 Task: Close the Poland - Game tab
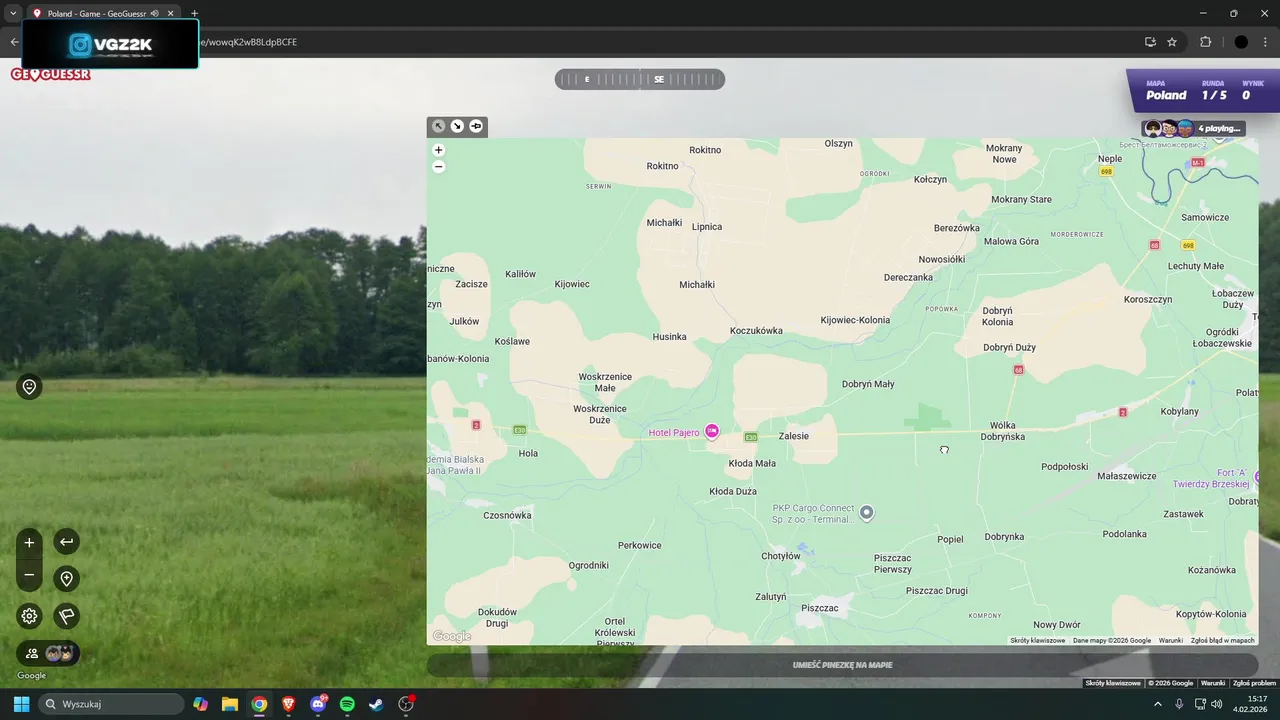(171, 13)
